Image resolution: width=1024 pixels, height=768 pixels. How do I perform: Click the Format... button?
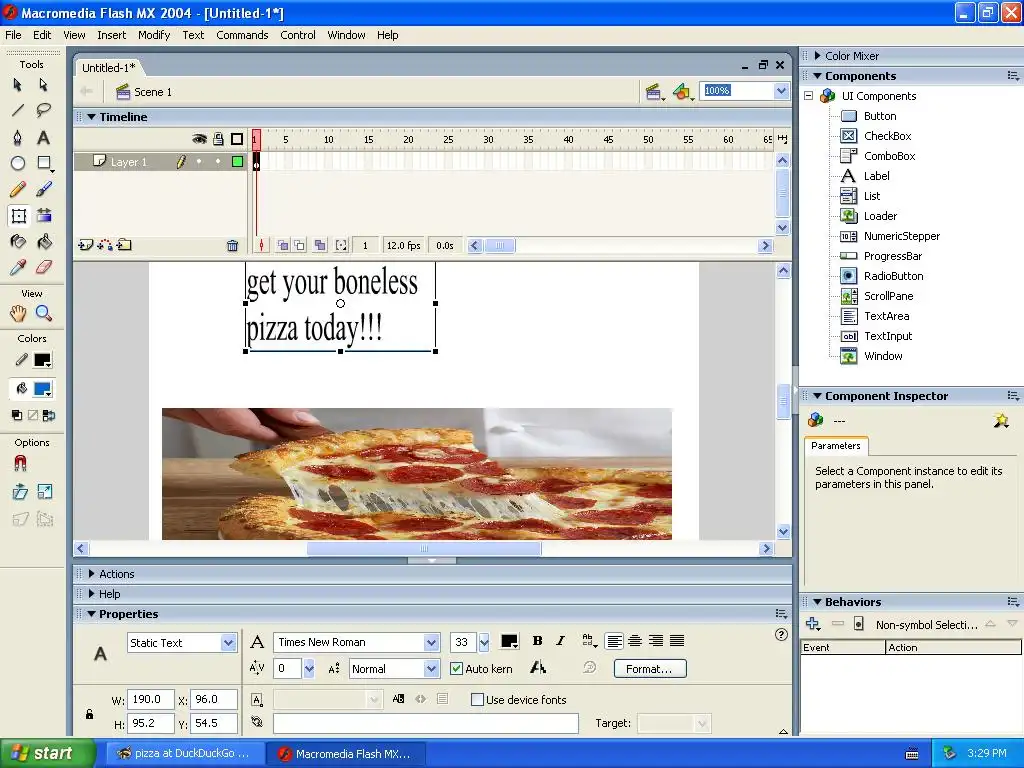pyautogui.click(x=650, y=669)
